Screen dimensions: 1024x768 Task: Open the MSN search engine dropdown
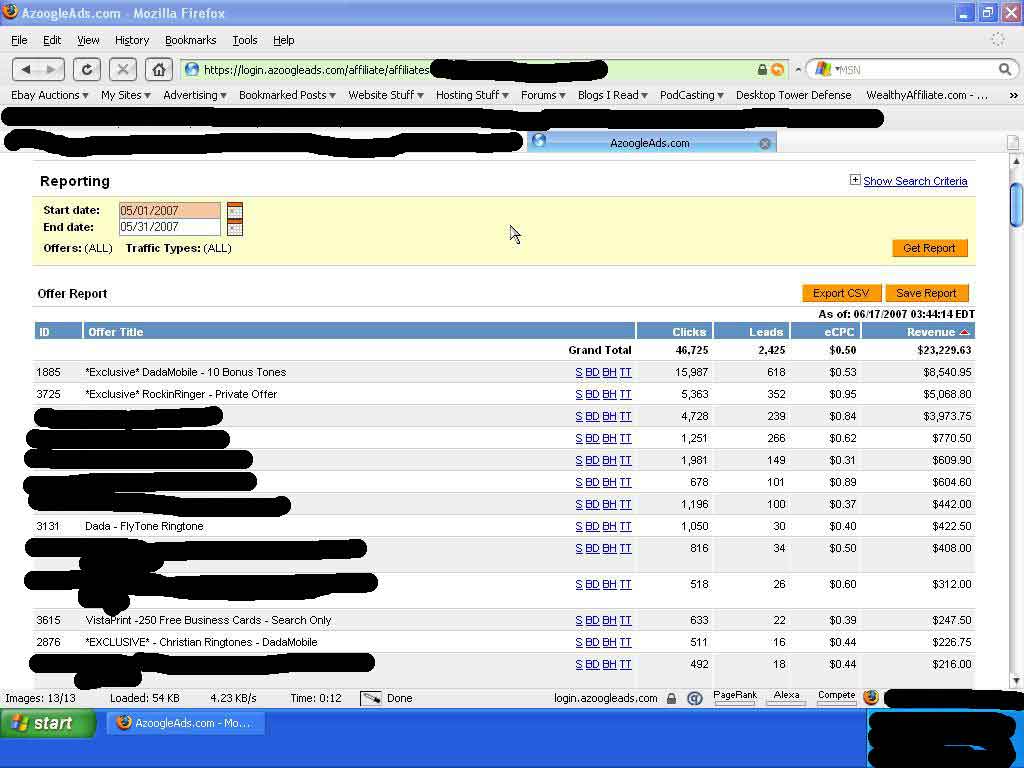point(825,69)
